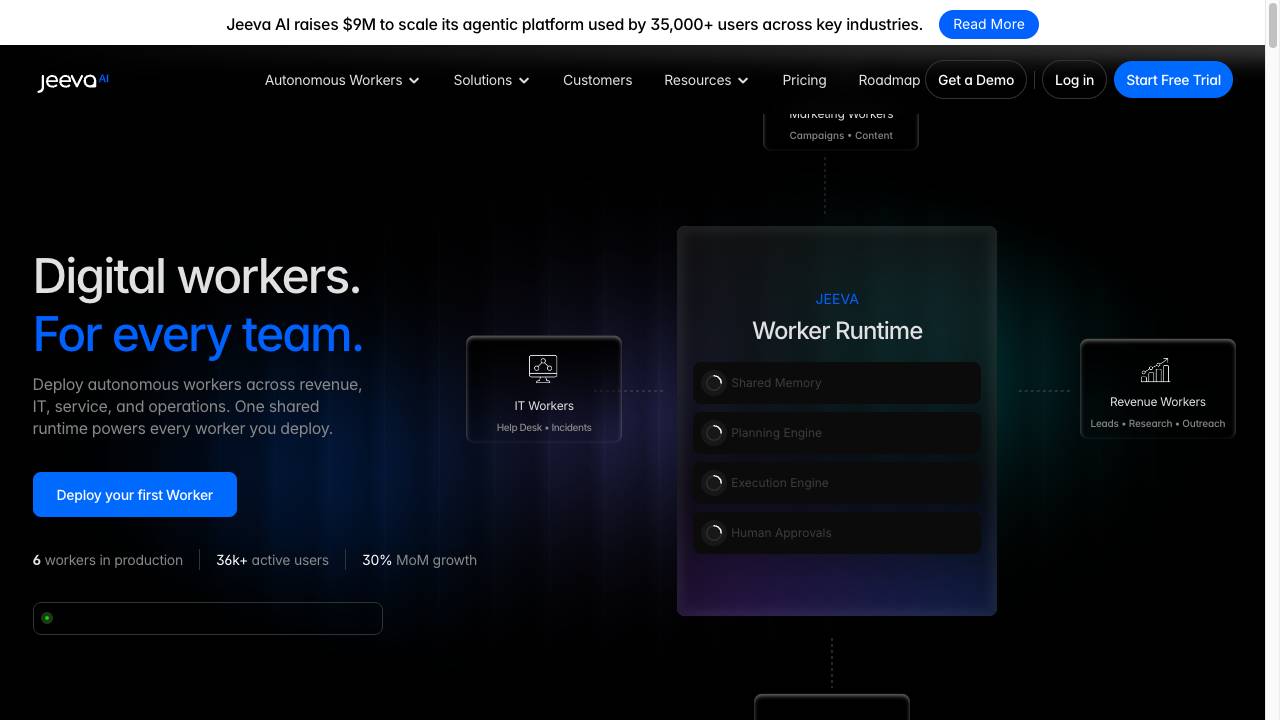Request a demo with Get a Demo
Viewport: 1280px width, 720px height.
click(x=976, y=80)
